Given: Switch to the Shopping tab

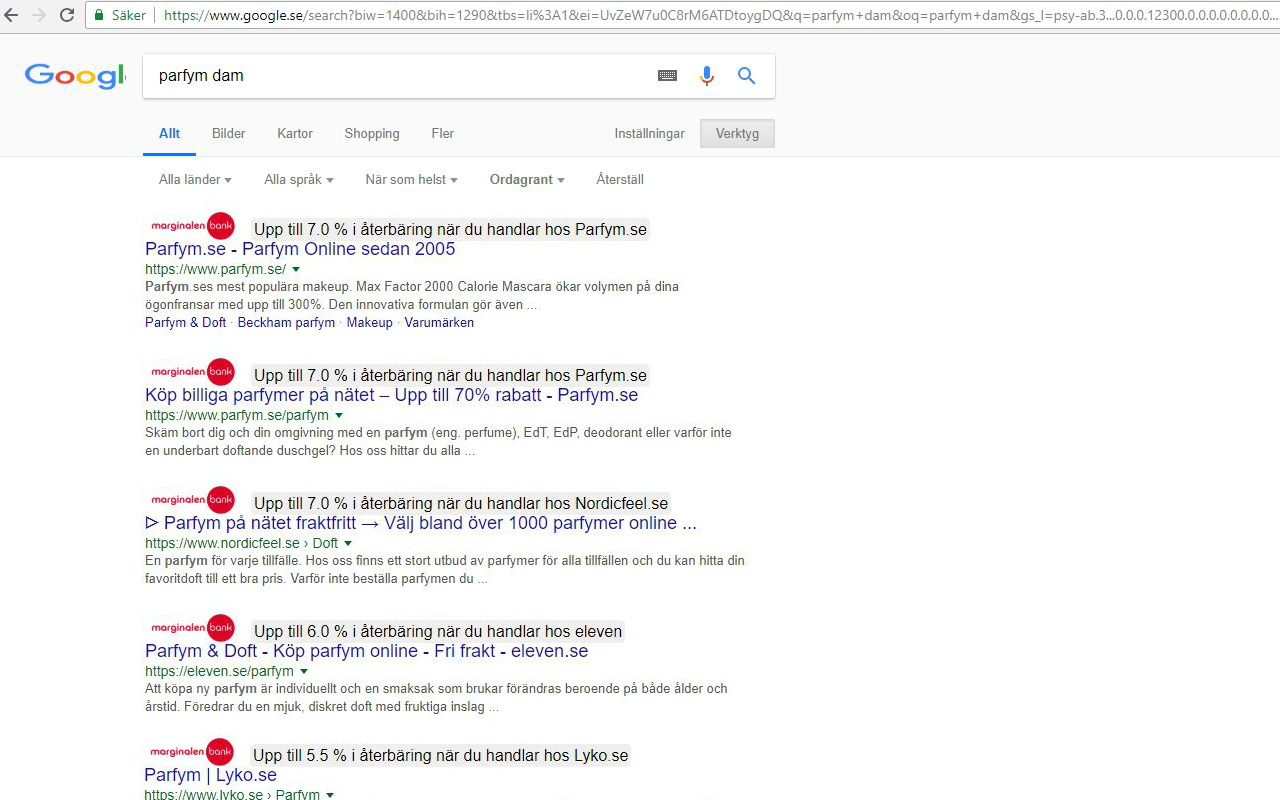Looking at the screenshot, I should [372, 134].
